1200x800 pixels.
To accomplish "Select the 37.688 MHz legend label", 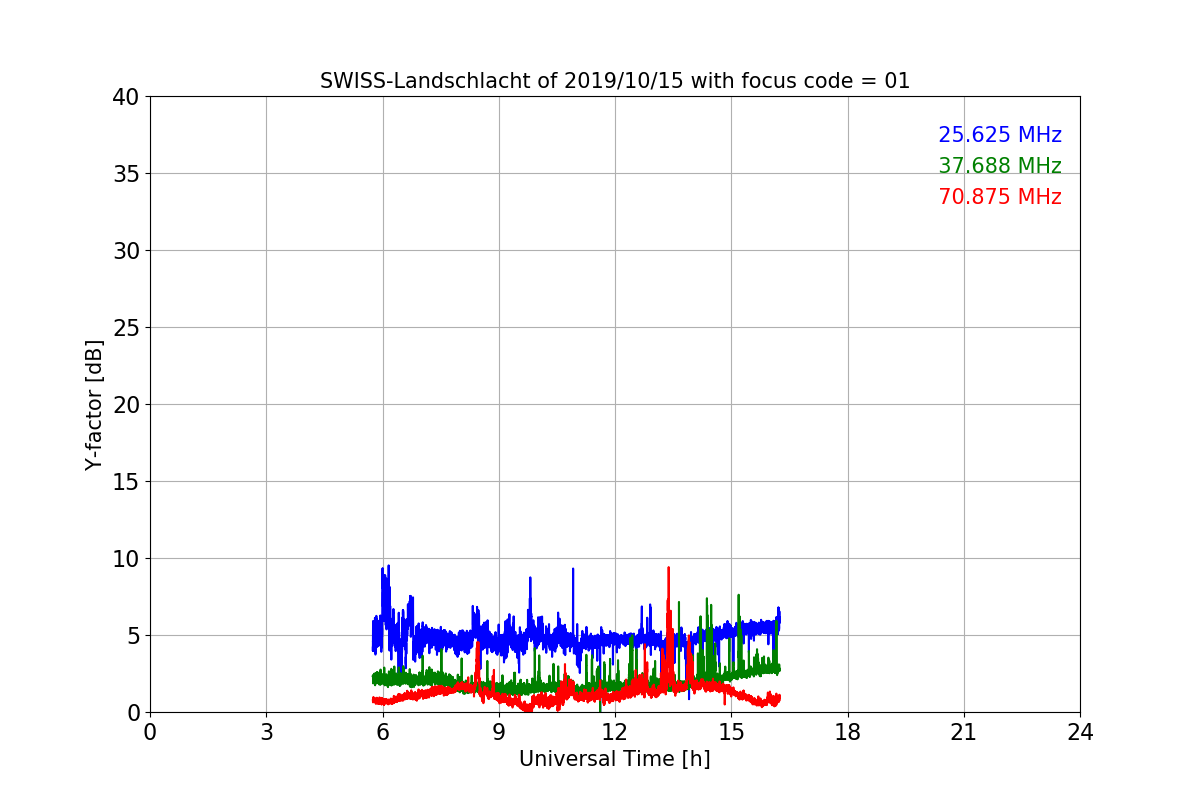I will 1000,166.
